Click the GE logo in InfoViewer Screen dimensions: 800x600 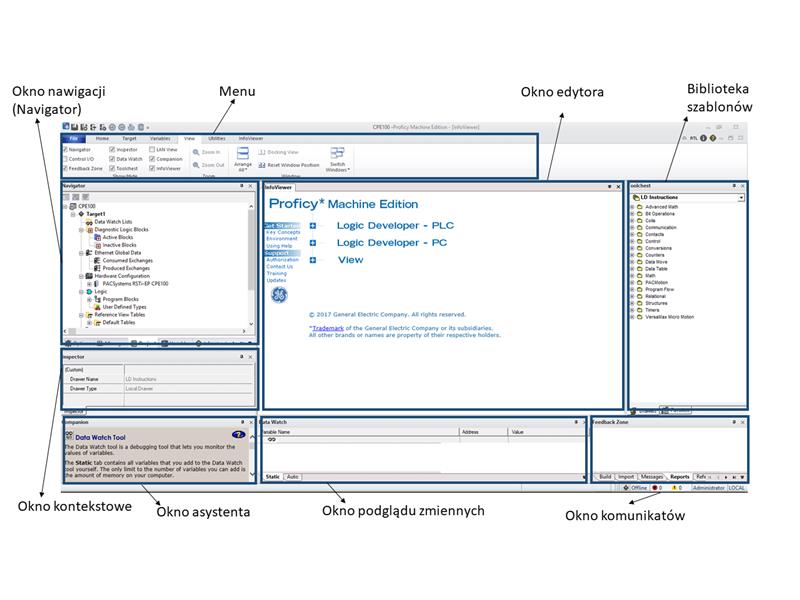[279, 295]
